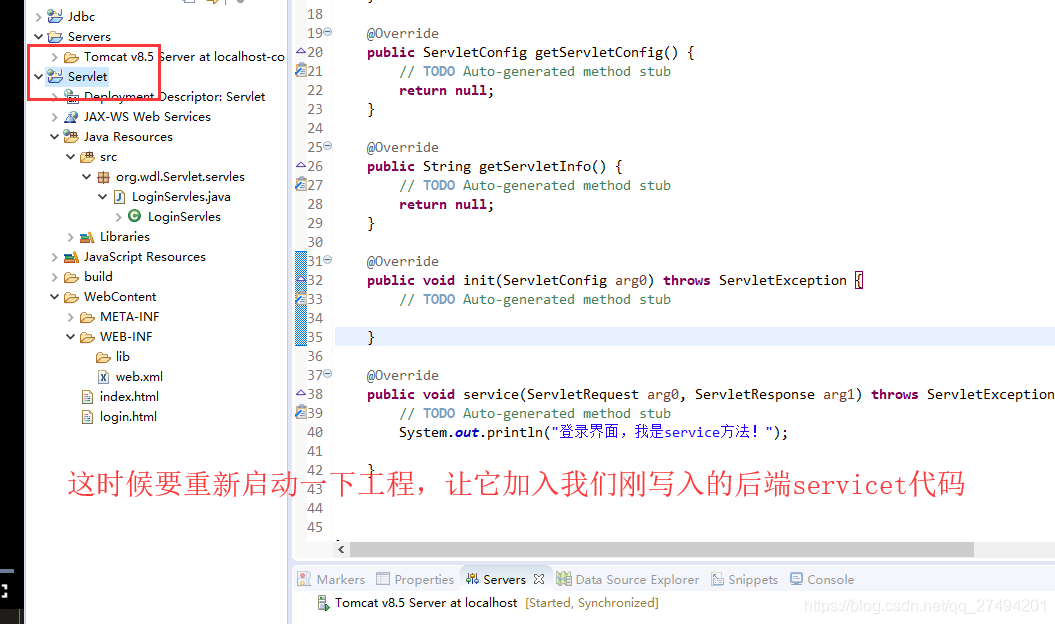The width and height of the screenshot is (1055, 624).
Task: Collapse the WEB-INF folder
Action: tap(71, 337)
